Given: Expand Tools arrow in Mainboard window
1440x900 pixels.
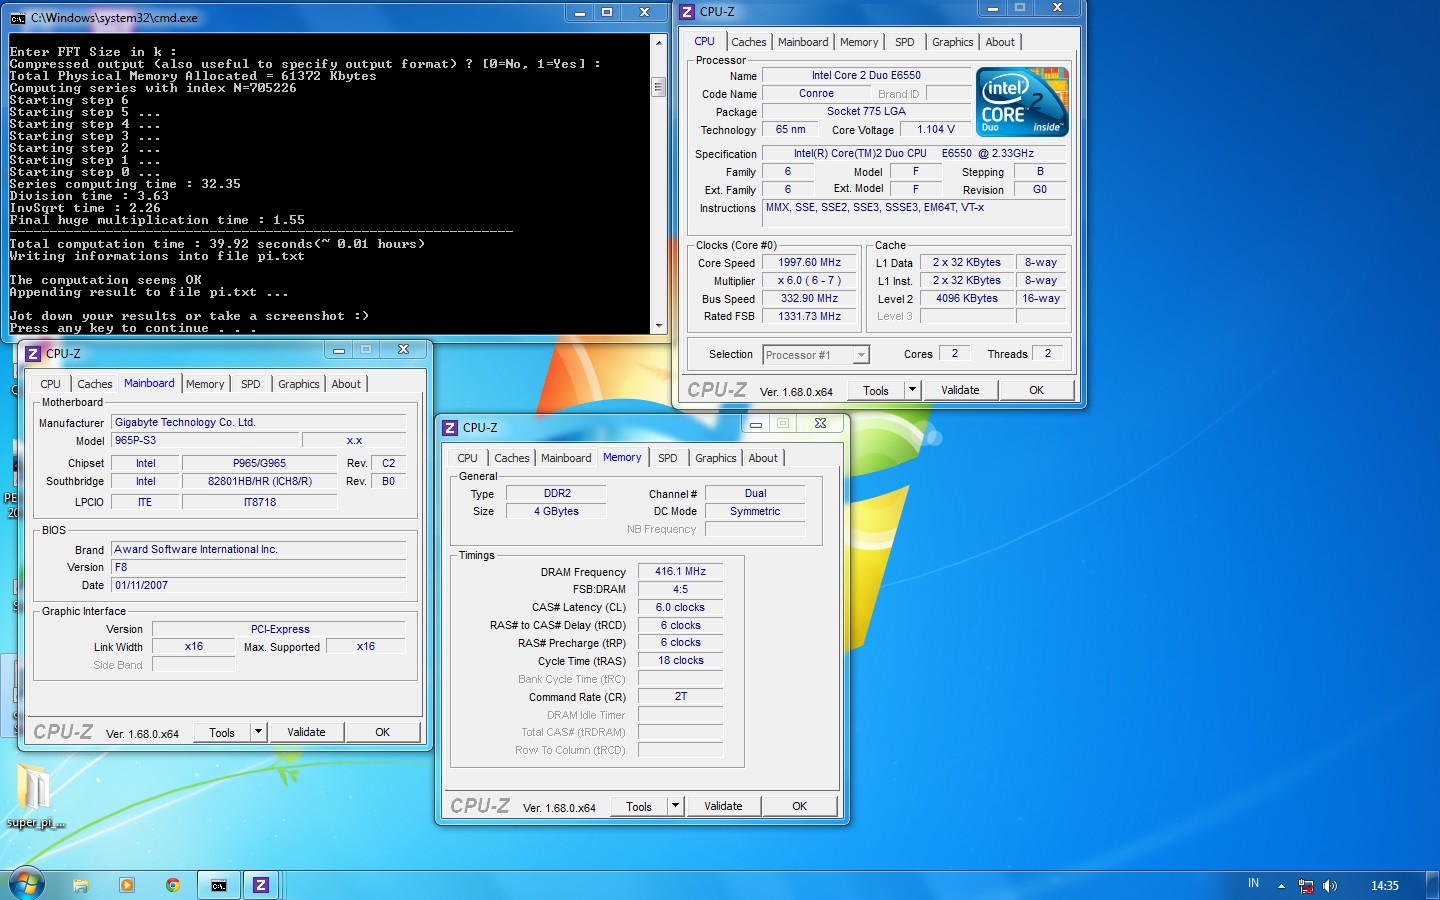Looking at the screenshot, I should point(258,732).
